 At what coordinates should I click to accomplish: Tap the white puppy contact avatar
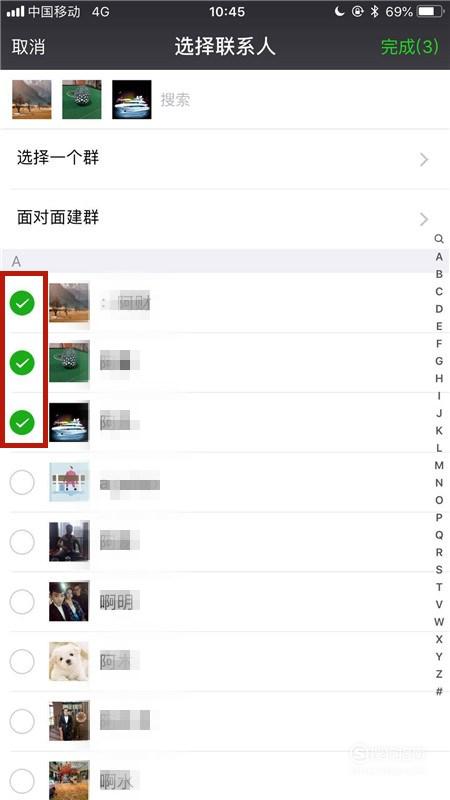pos(69,661)
